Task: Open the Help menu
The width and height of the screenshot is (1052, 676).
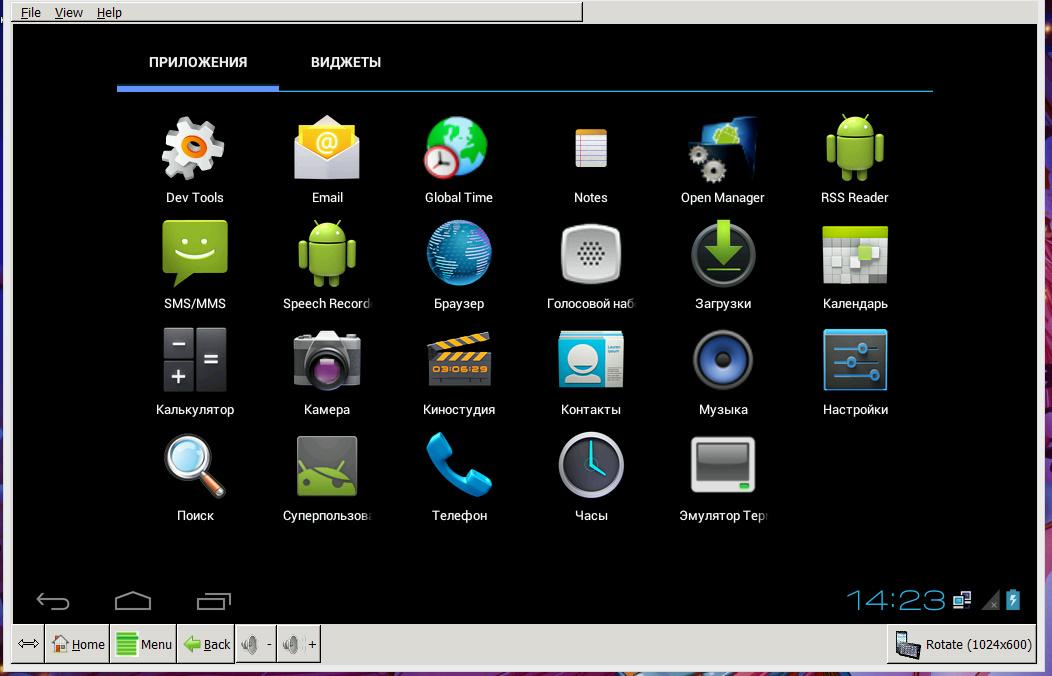Action: click(x=109, y=12)
